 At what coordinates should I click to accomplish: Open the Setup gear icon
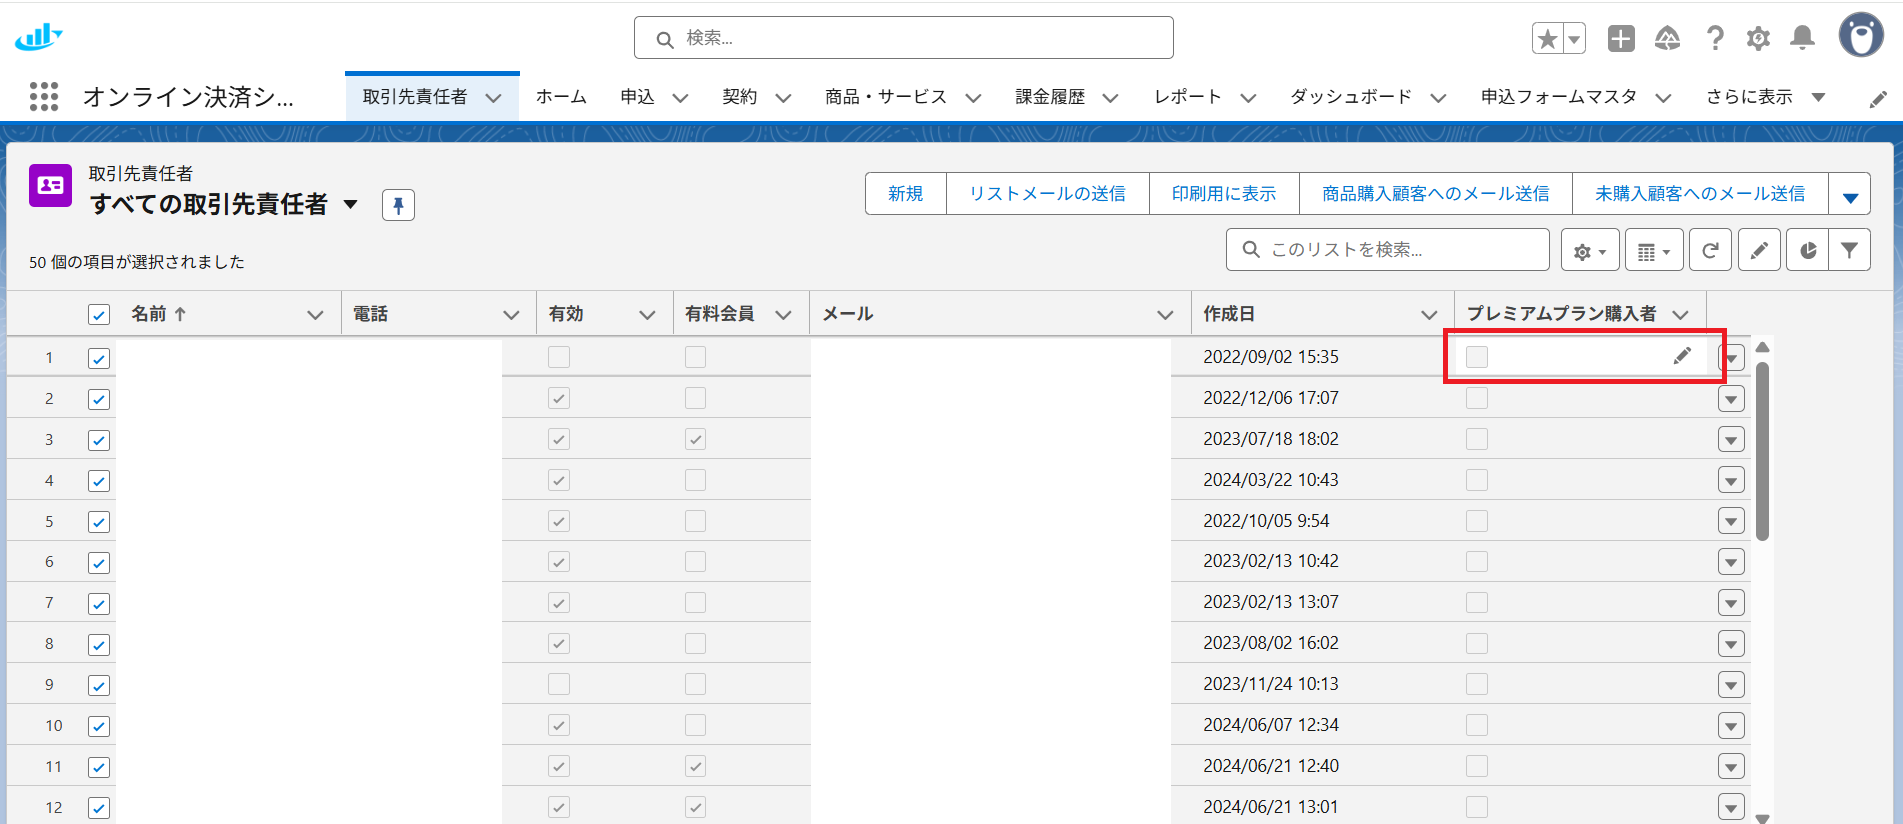[x=1758, y=39]
